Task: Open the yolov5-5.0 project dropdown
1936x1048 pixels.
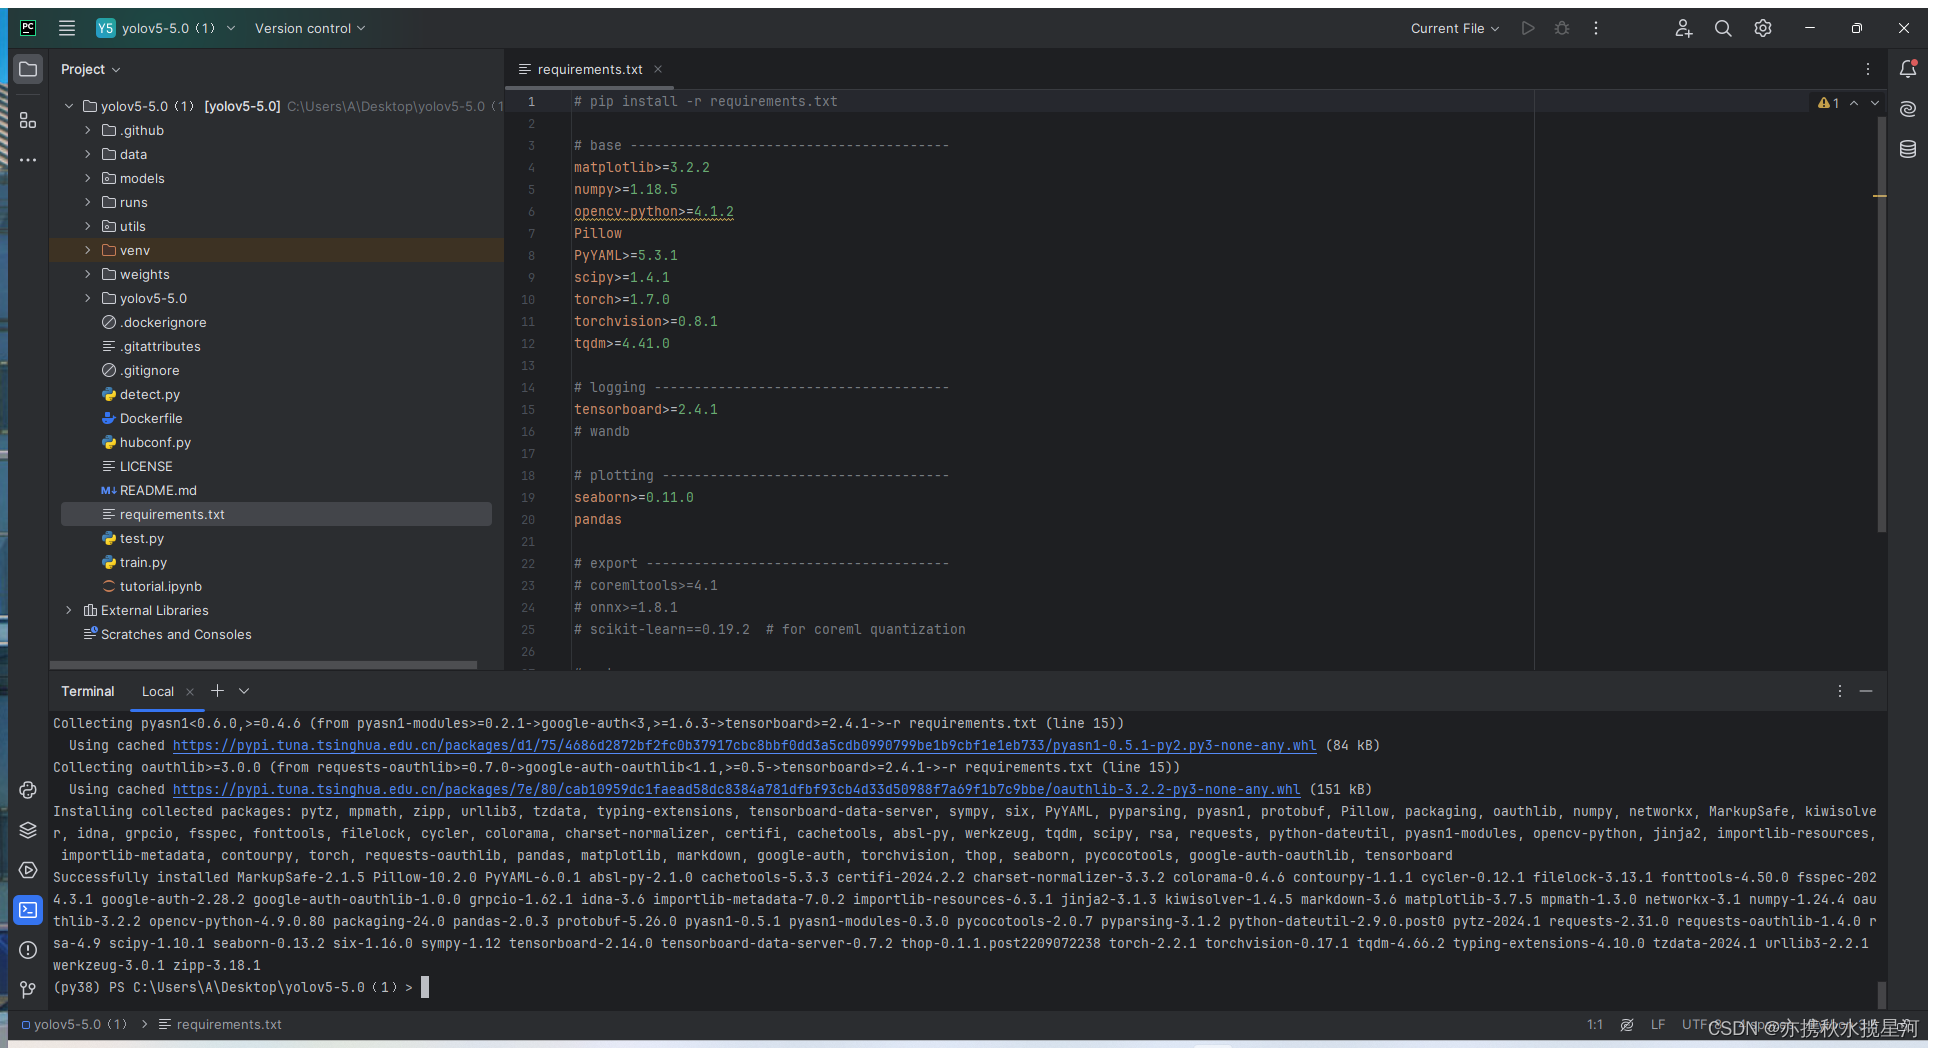Action: (x=166, y=28)
